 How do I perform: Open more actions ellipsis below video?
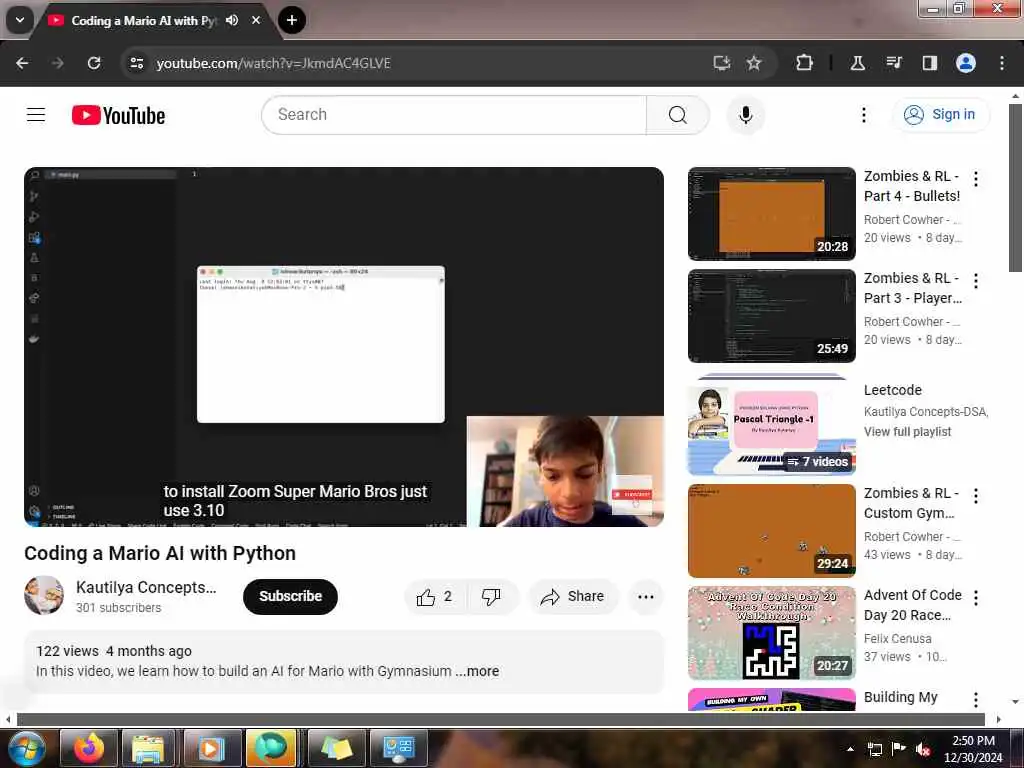click(645, 596)
